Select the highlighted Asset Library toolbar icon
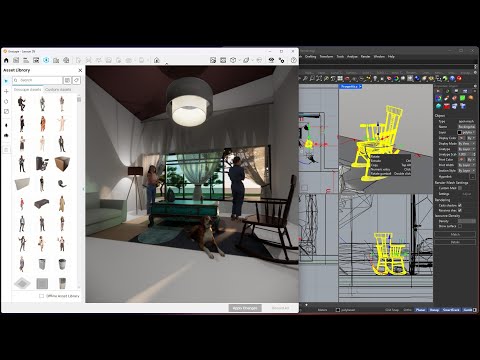The width and height of the screenshot is (480, 360). point(46,60)
